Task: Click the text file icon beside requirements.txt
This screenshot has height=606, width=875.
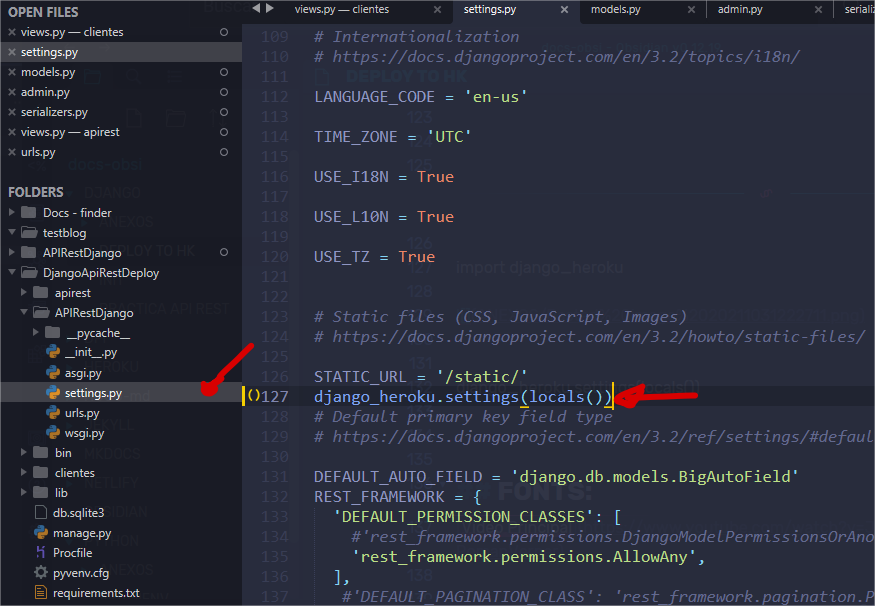Action: click(x=41, y=593)
